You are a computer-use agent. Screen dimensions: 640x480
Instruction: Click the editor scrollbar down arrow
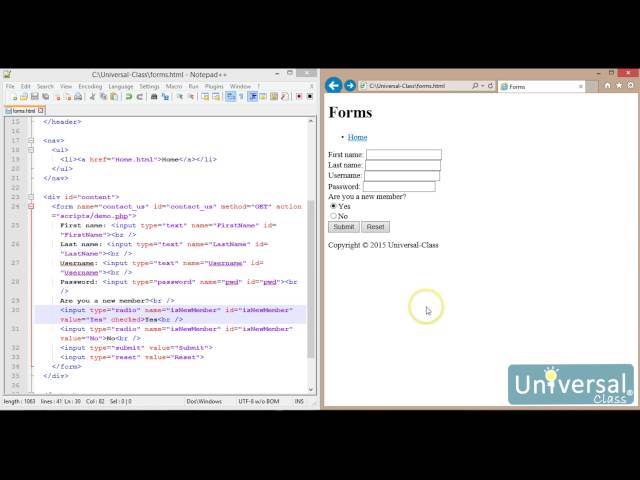[x=311, y=389]
